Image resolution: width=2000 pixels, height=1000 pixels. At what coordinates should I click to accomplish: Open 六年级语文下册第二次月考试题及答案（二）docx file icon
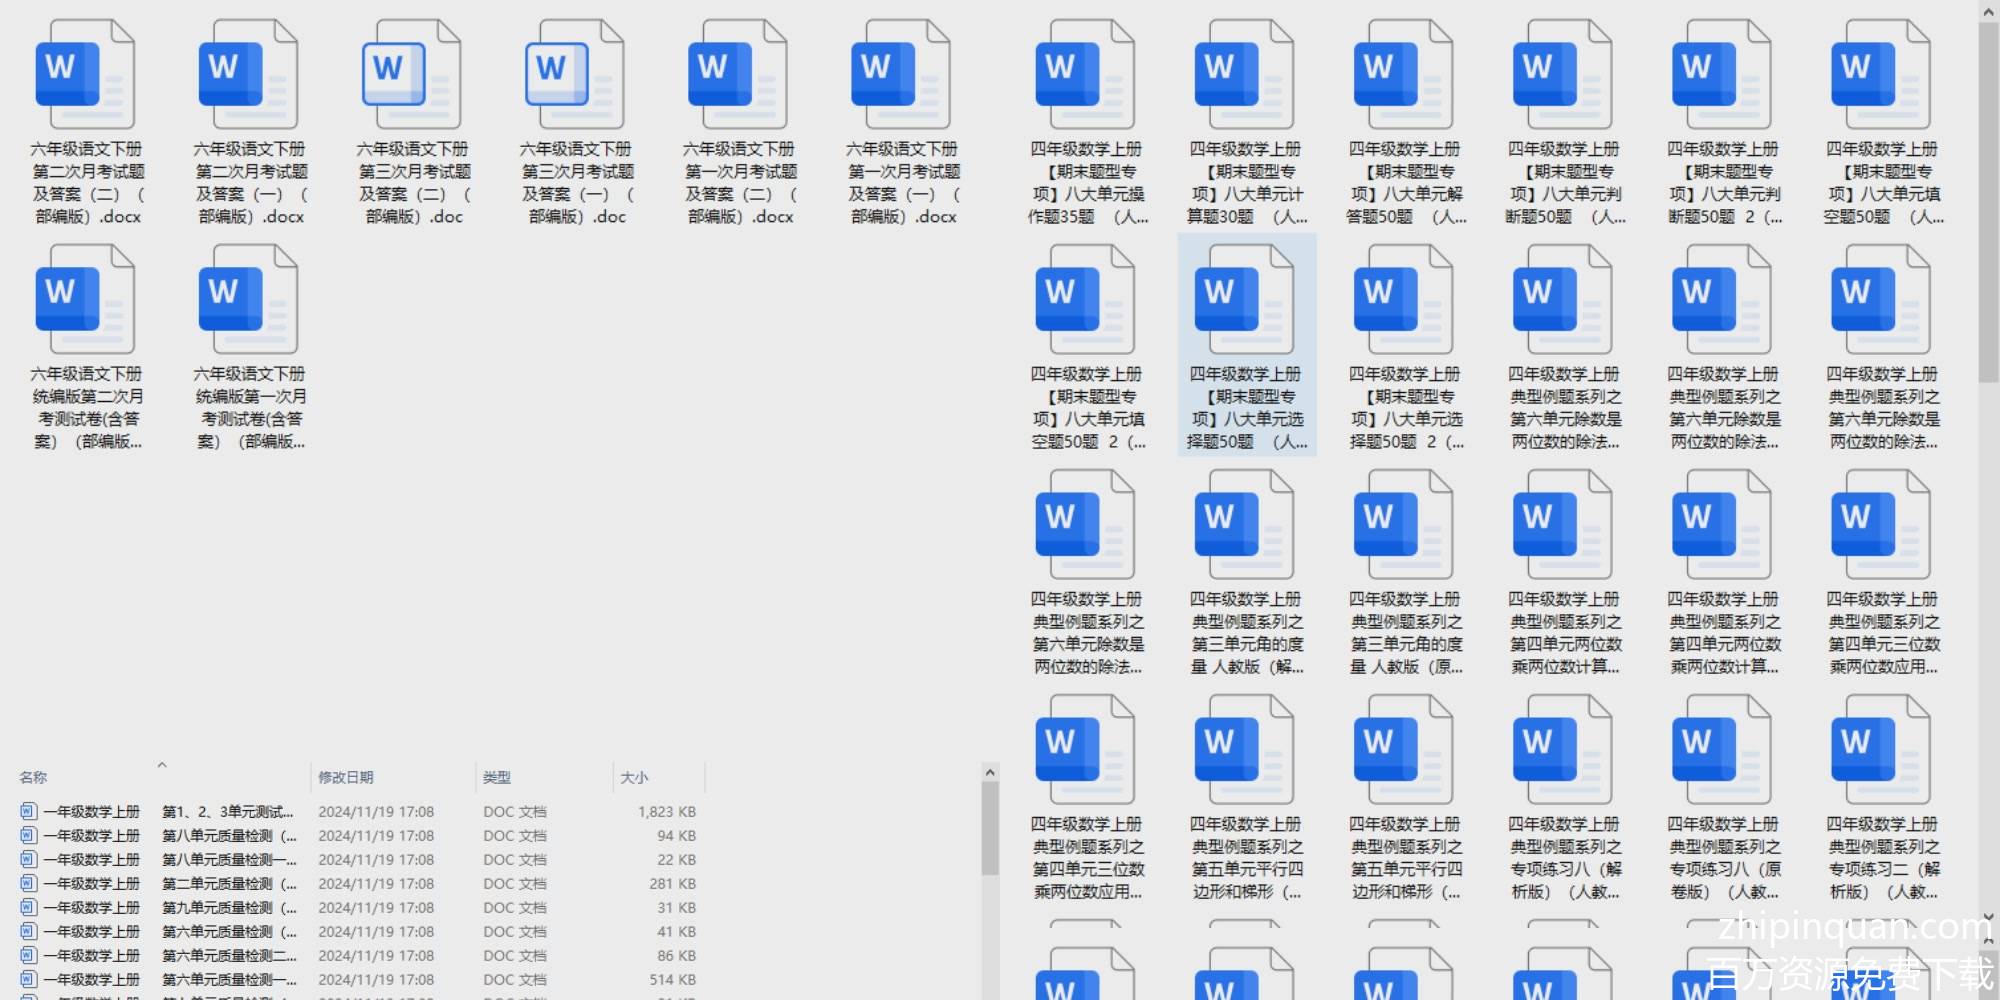coord(85,75)
